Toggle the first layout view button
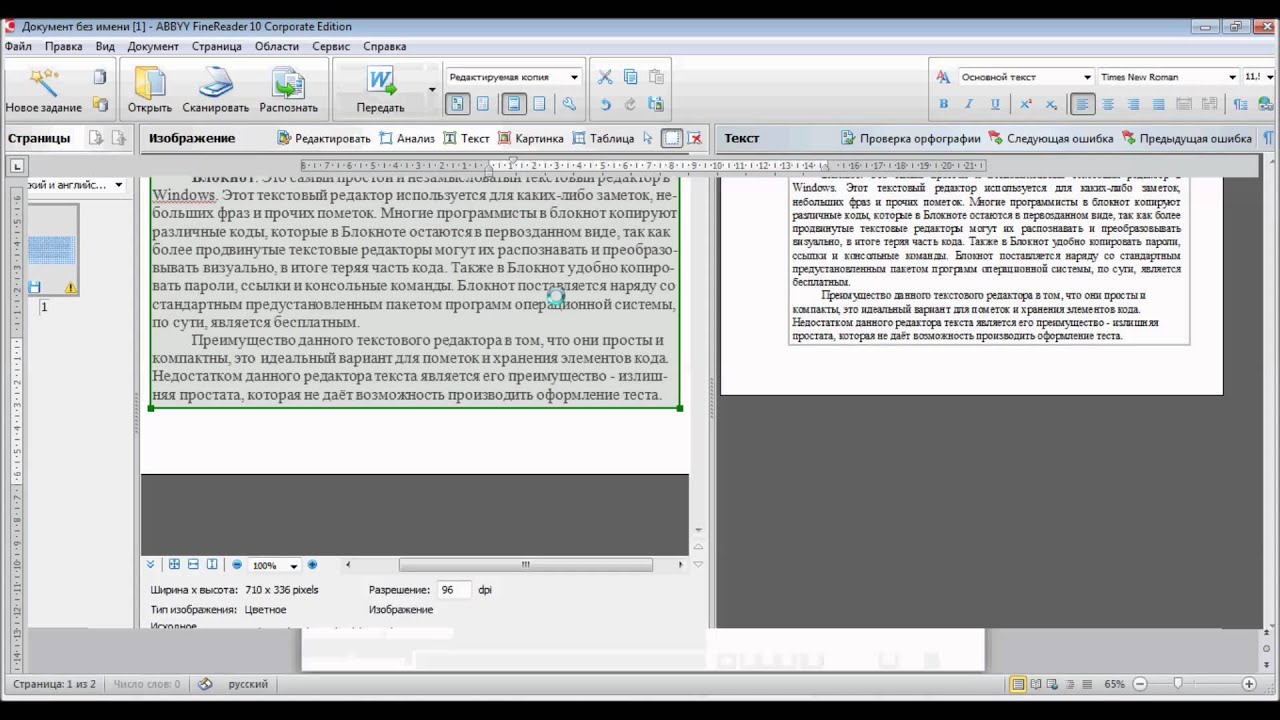This screenshot has height=720, width=1280. [x=457, y=104]
